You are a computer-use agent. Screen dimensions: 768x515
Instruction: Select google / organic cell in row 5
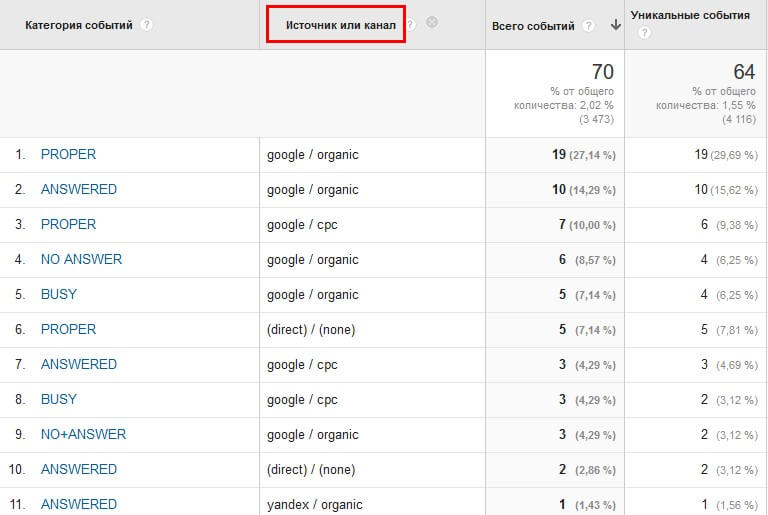(x=312, y=295)
